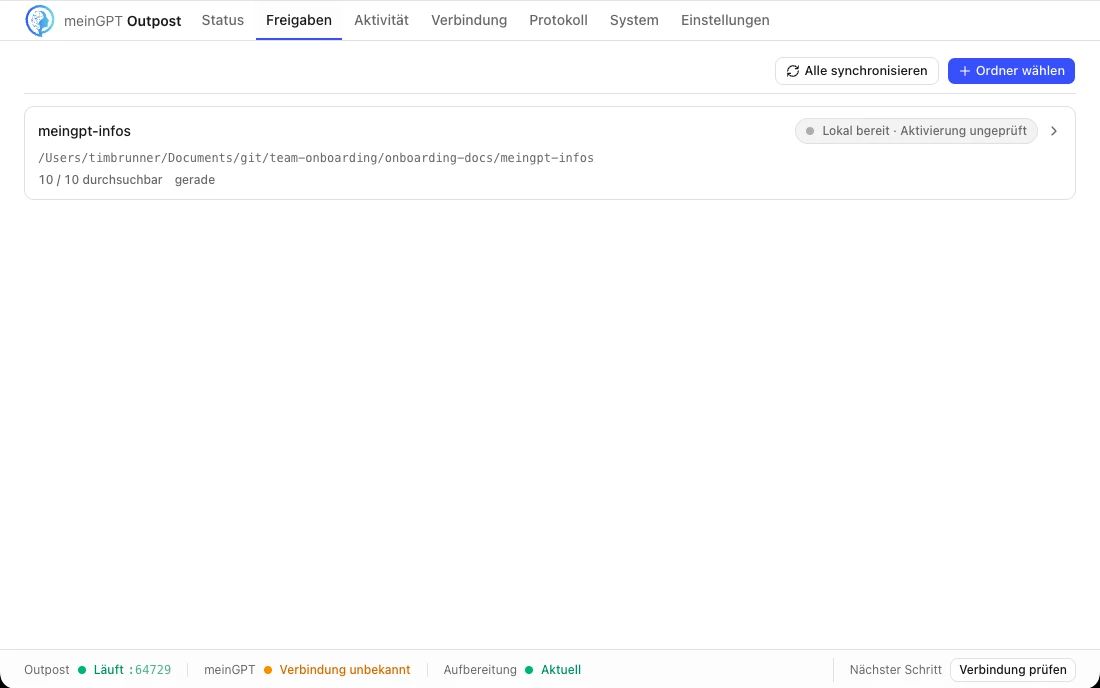
Task: Click the port number 64729
Action: 153,670
